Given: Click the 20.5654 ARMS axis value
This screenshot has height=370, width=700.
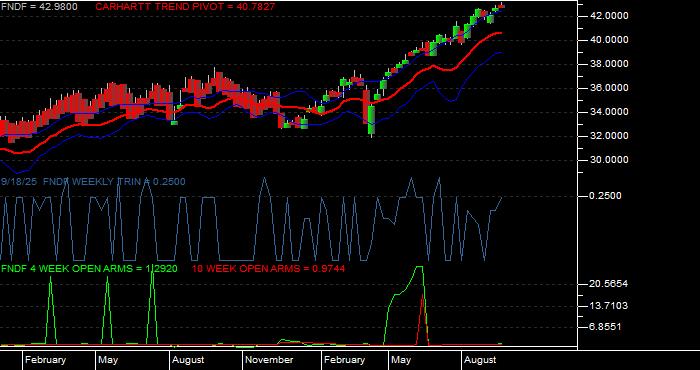Looking at the screenshot, I should [609, 284].
